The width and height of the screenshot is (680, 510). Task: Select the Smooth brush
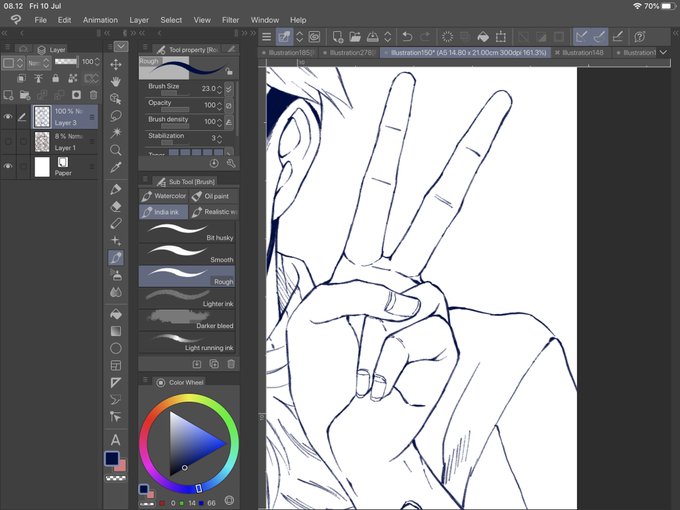click(x=187, y=254)
